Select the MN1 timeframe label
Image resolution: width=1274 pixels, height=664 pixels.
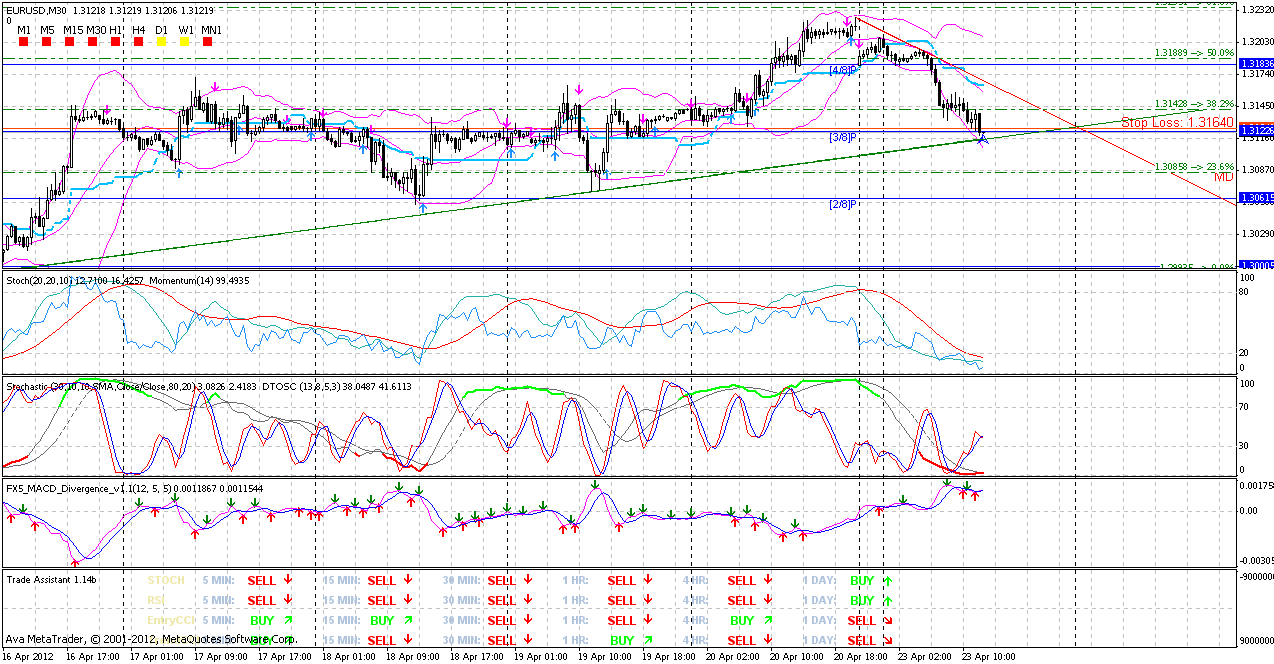pyautogui.click(x=211, y=30)
